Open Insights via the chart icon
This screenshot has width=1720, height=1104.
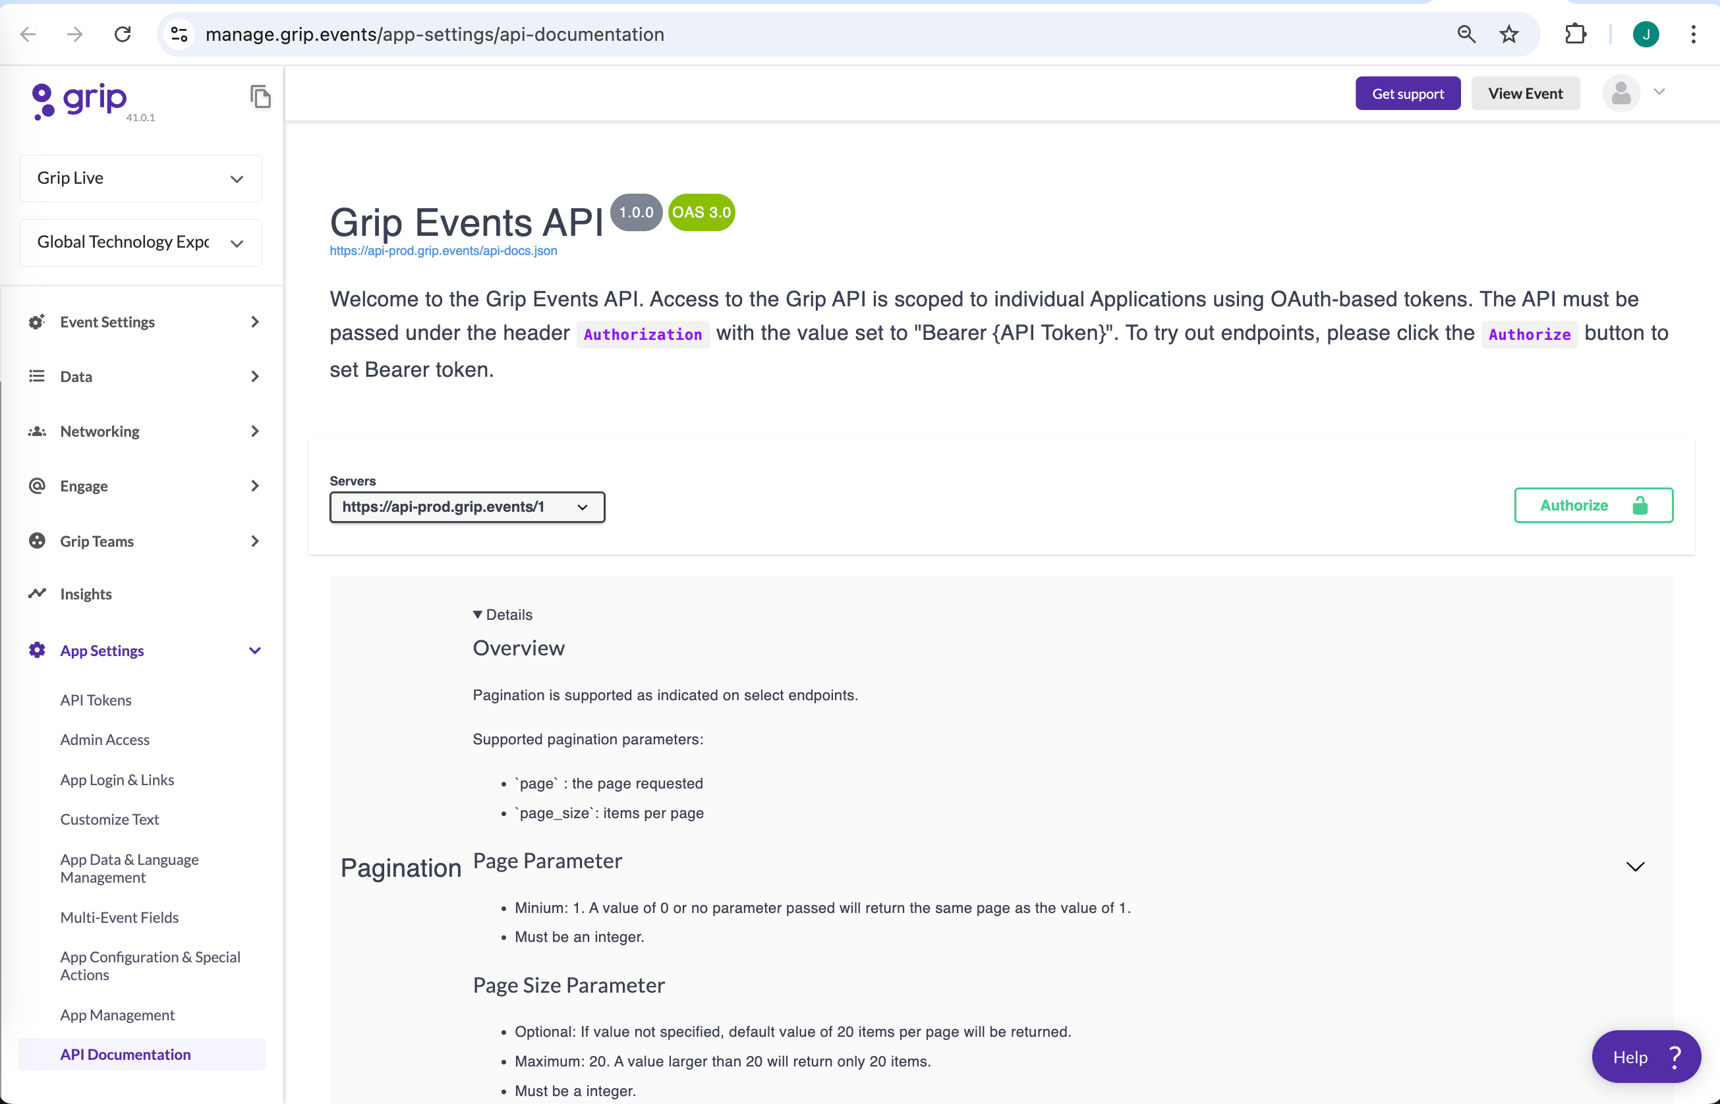point(37,593)
